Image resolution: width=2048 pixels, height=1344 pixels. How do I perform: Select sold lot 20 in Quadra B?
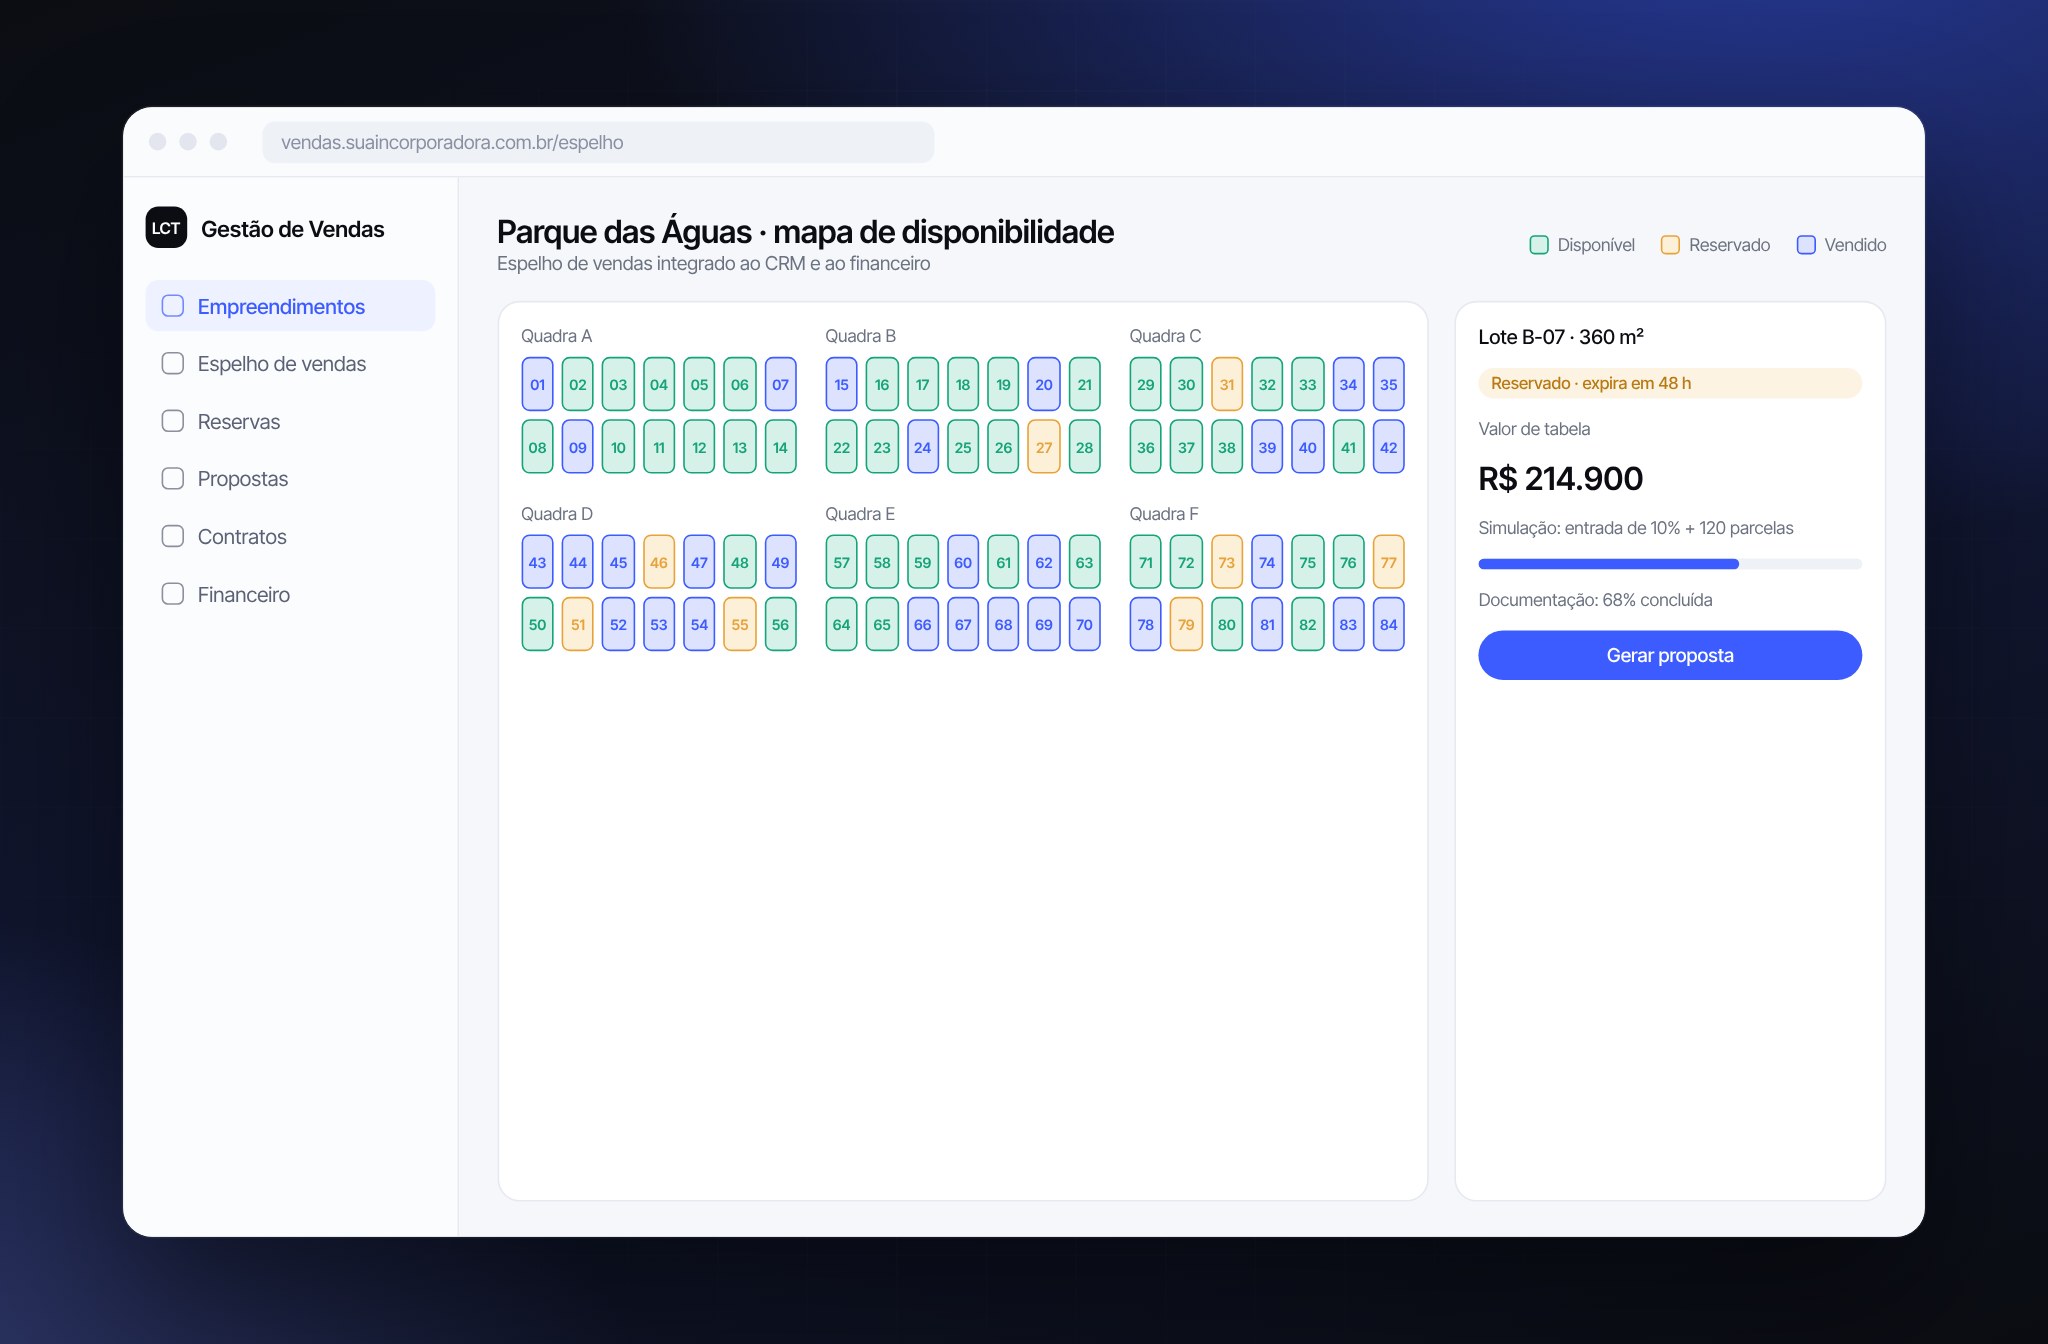tap(1044, 384)
